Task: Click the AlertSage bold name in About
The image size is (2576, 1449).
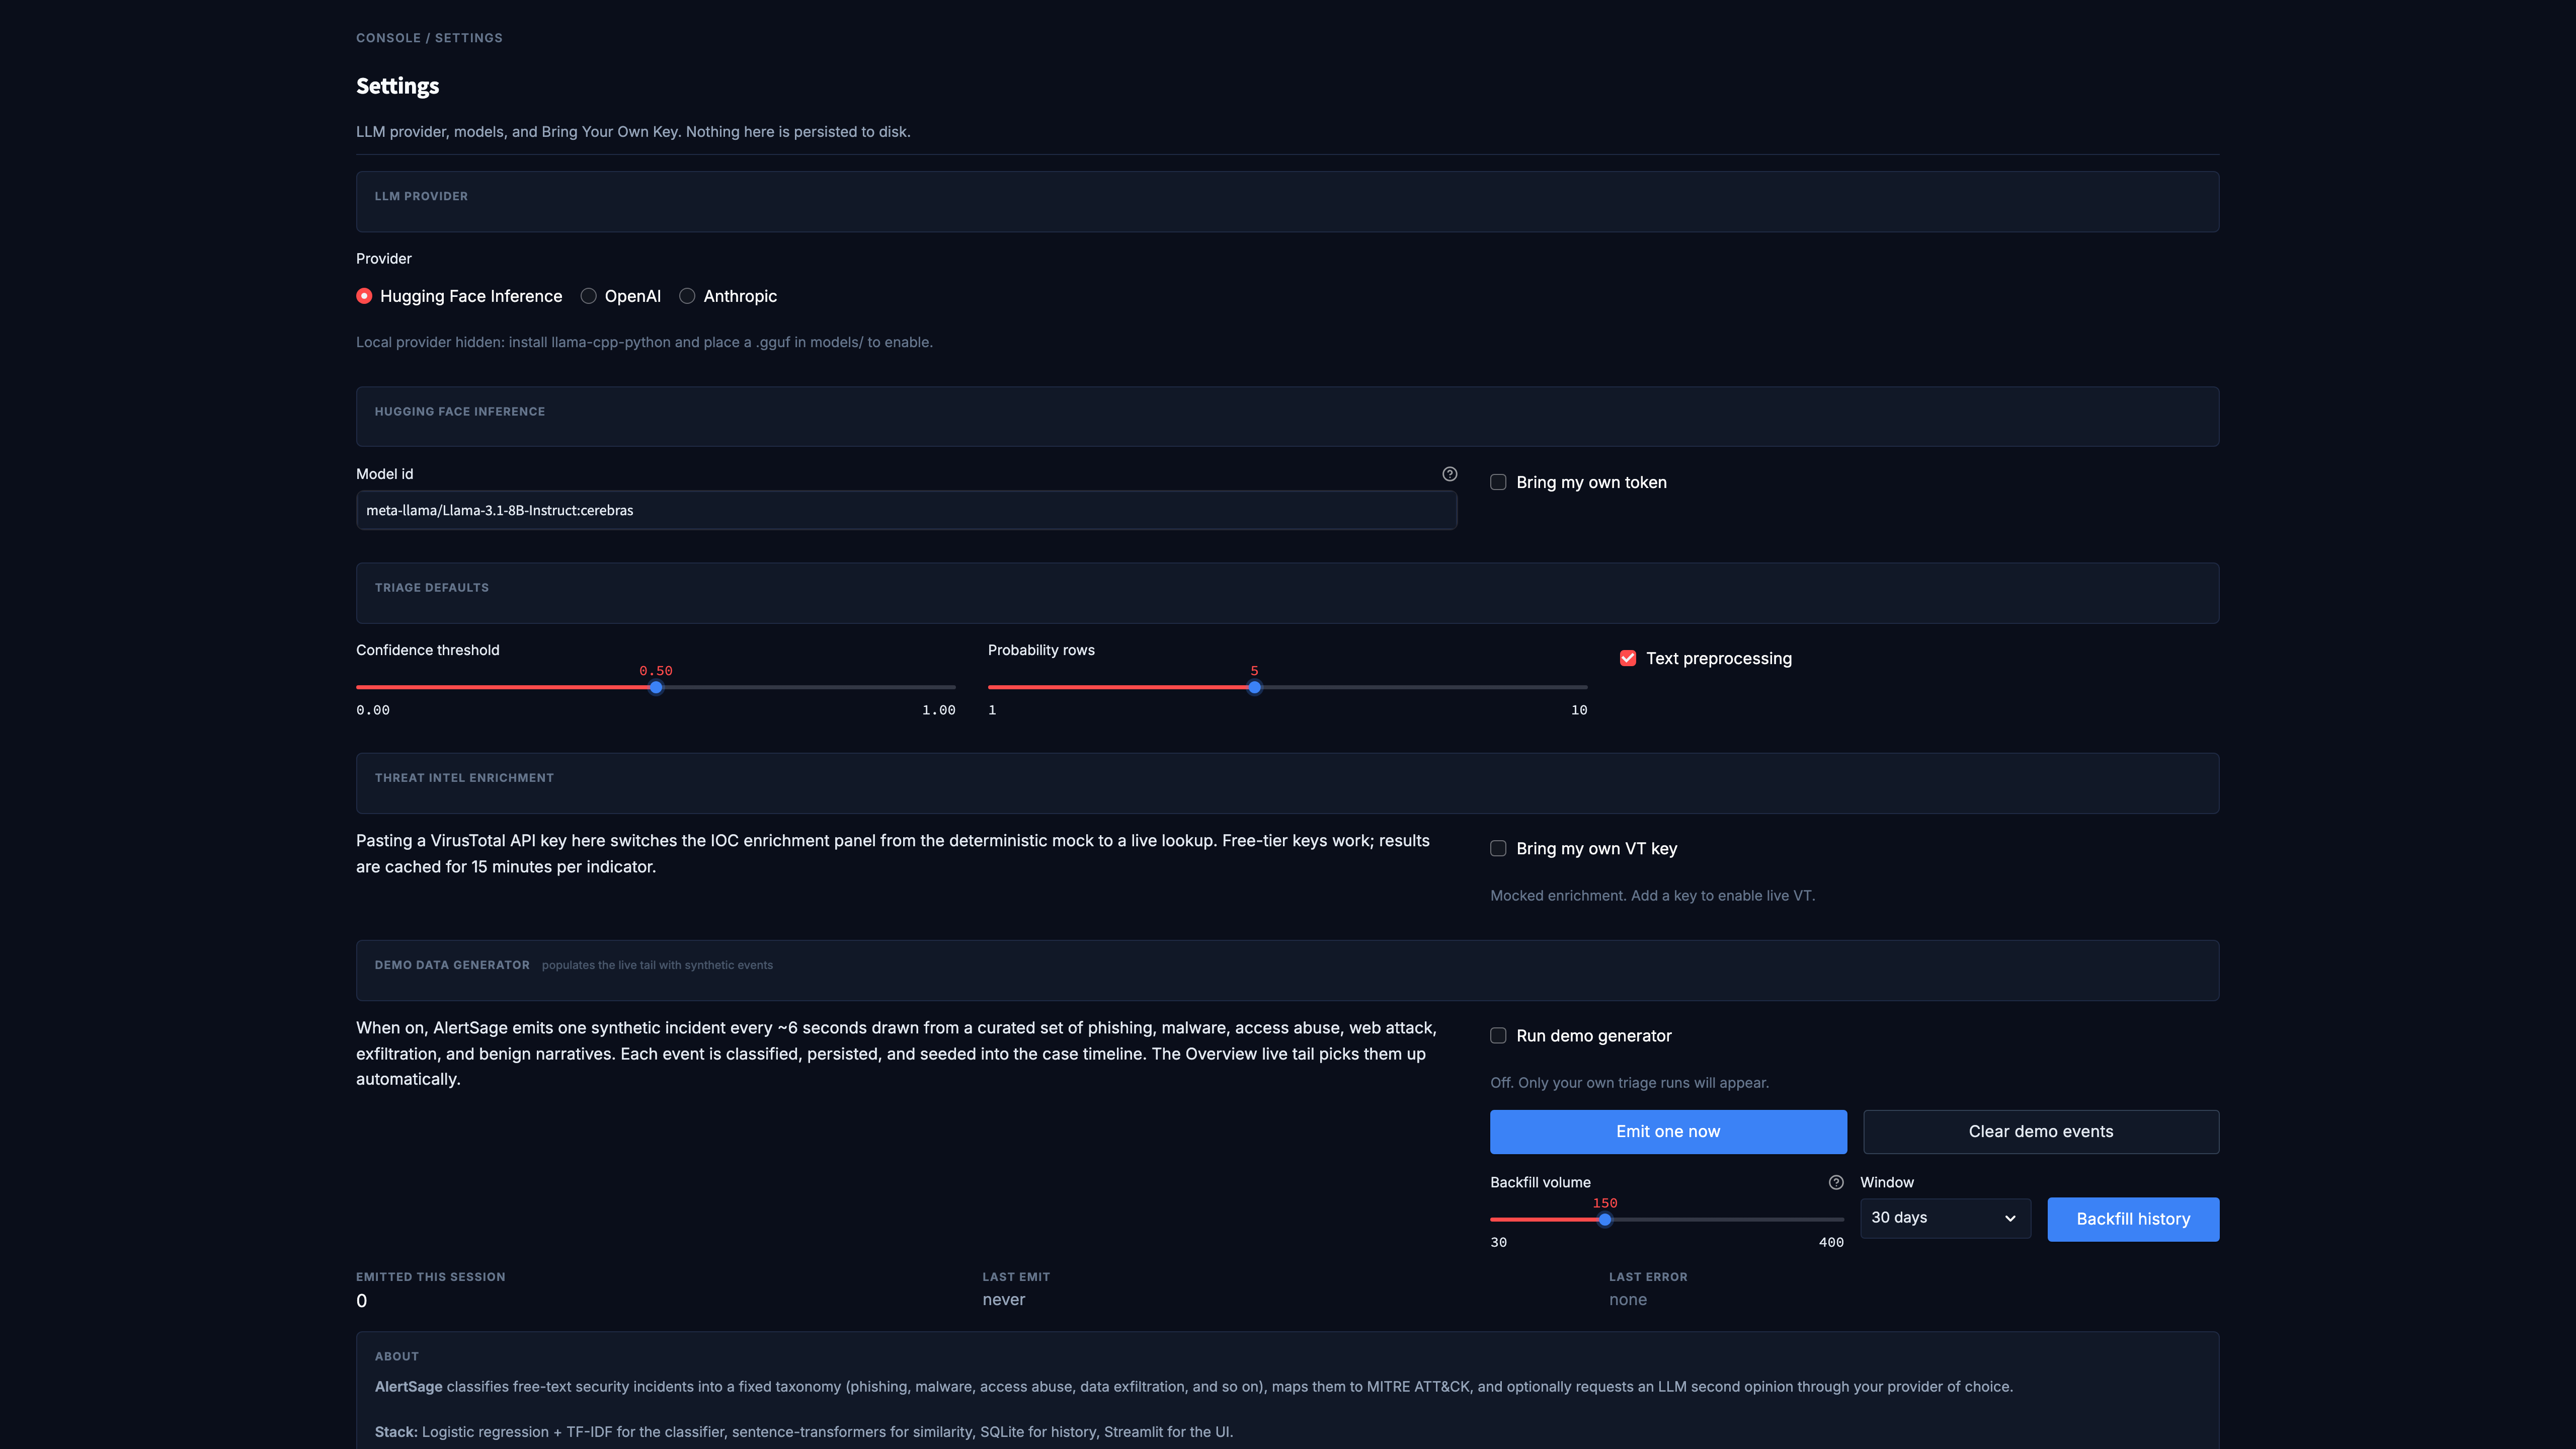Action: 408,1386
